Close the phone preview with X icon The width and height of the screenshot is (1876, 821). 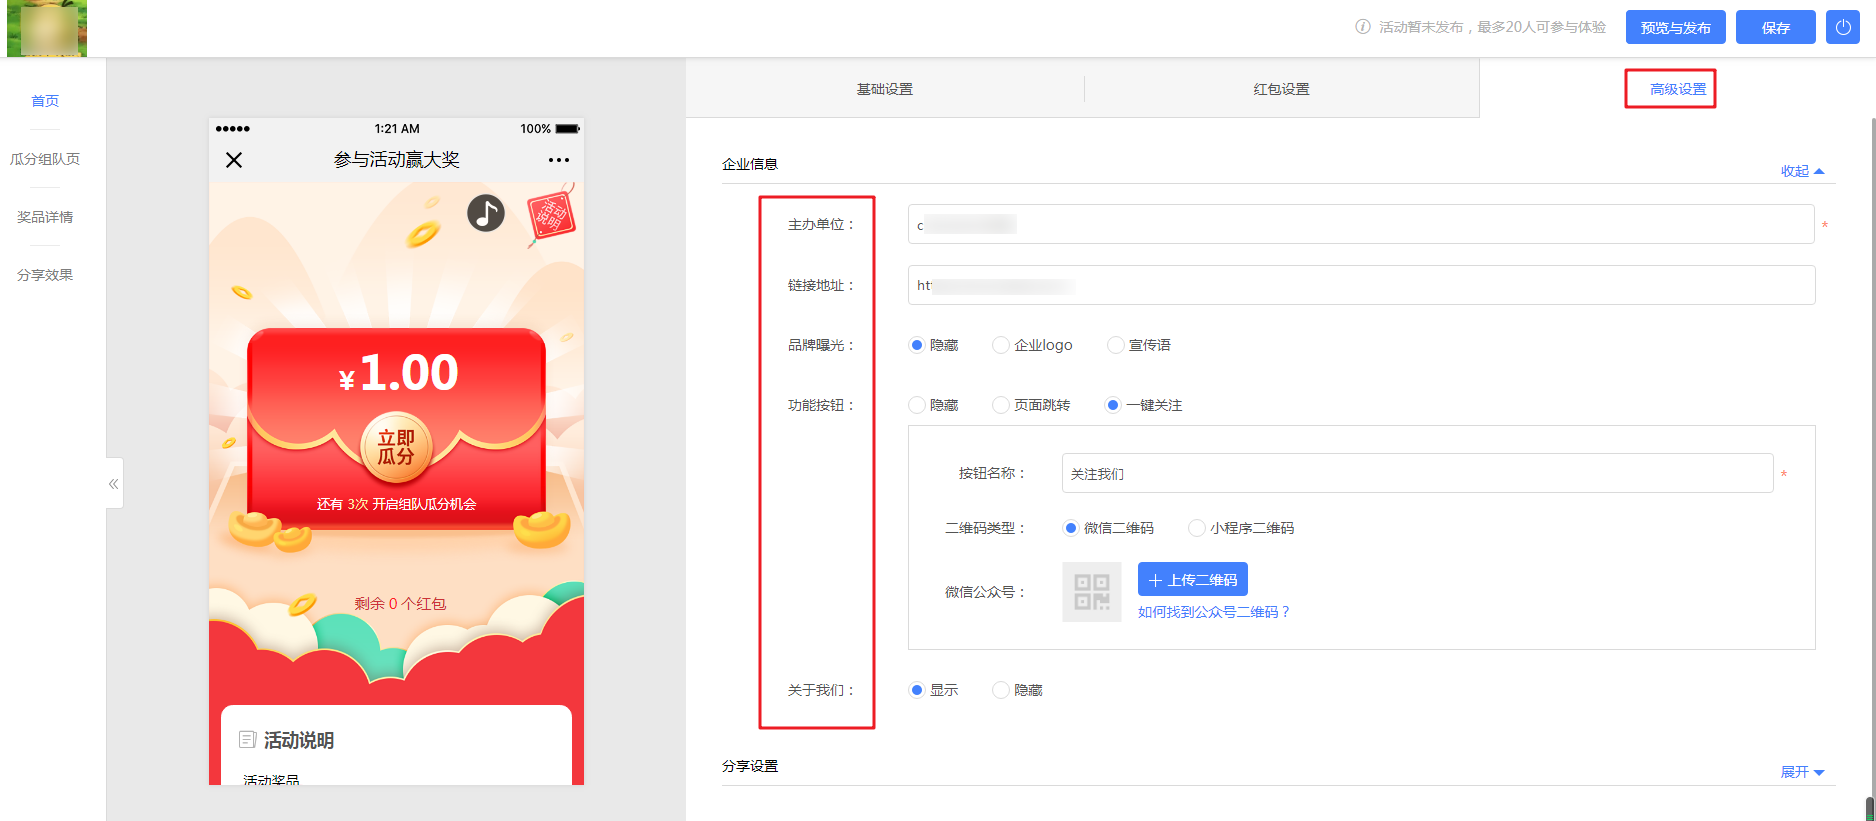pos(234,160)
